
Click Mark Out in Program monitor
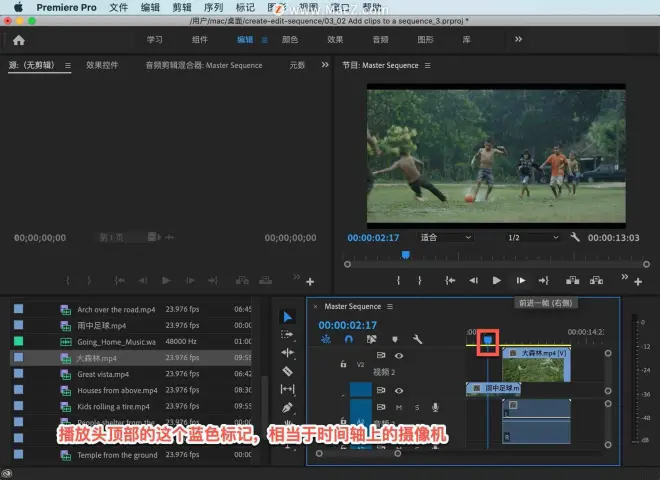coord(420,280)
